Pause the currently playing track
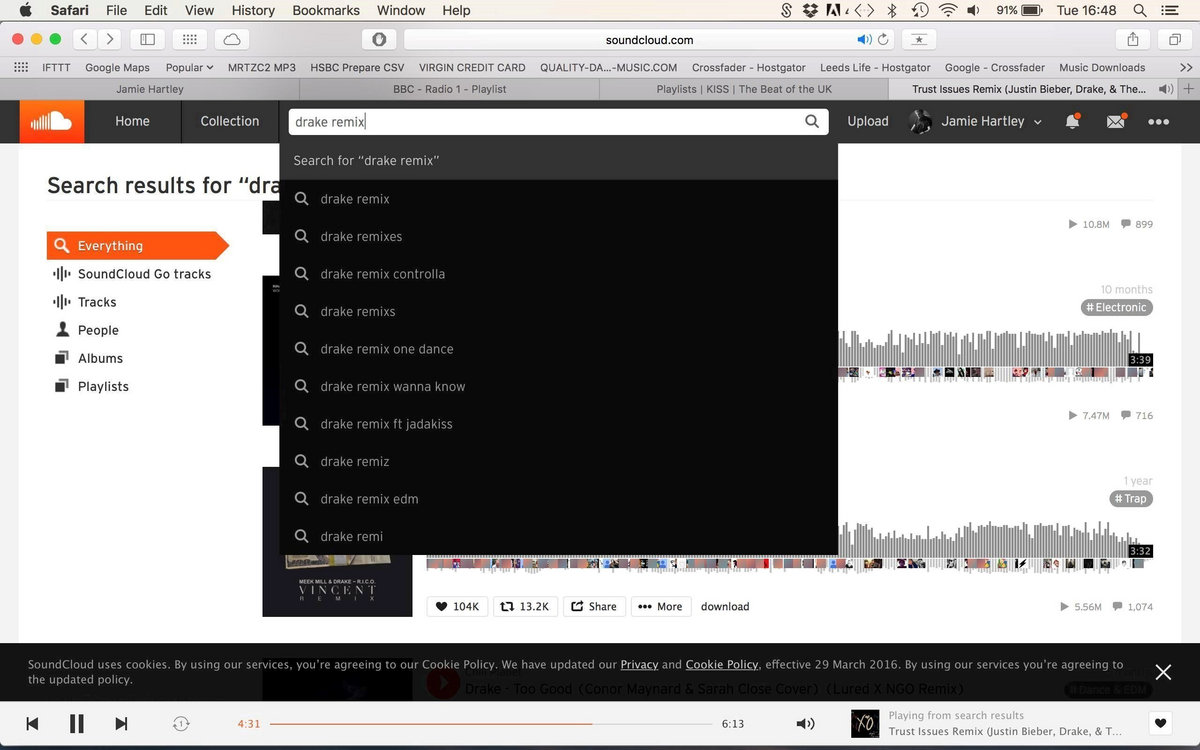This screenshot has width=1200, height=750. point(76,724)
